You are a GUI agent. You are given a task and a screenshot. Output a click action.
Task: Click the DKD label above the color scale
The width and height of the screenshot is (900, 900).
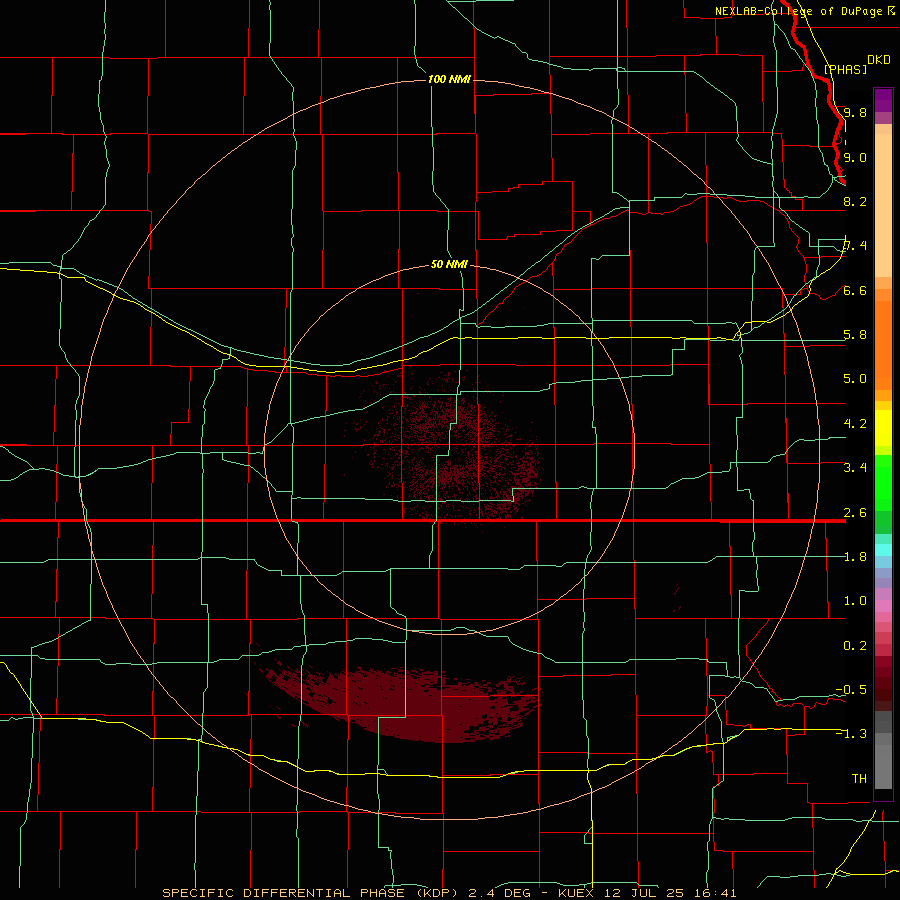879,60
